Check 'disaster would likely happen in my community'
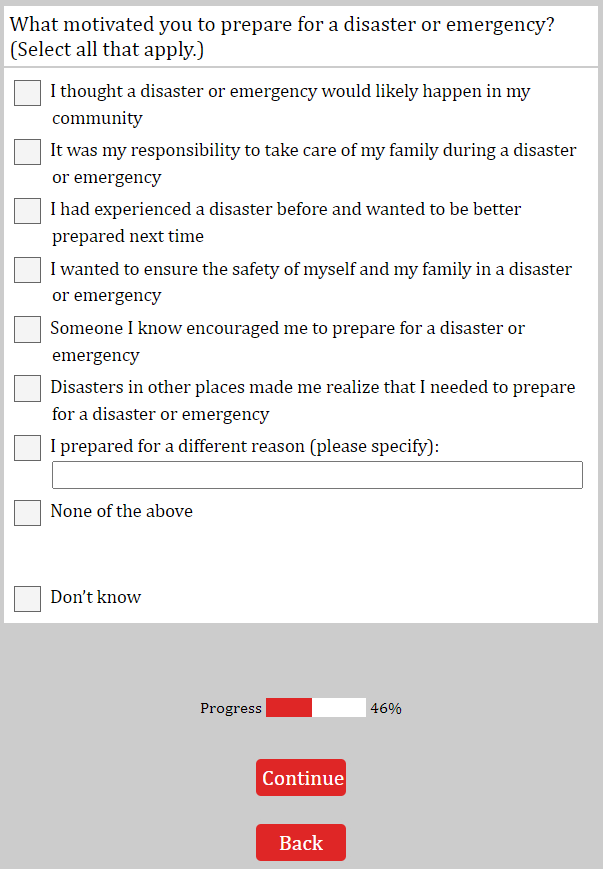The image size is (603, 869). coord(28,93)
